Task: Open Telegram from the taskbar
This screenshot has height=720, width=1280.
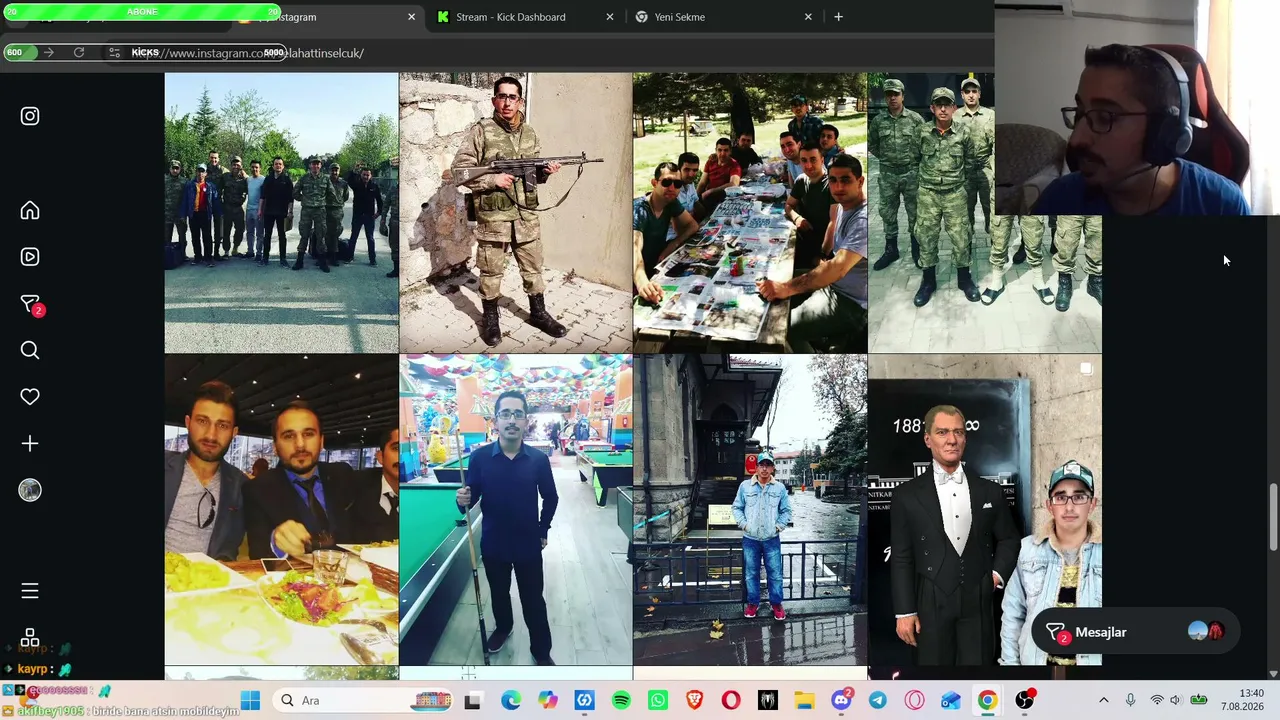Action: point(877,701)
